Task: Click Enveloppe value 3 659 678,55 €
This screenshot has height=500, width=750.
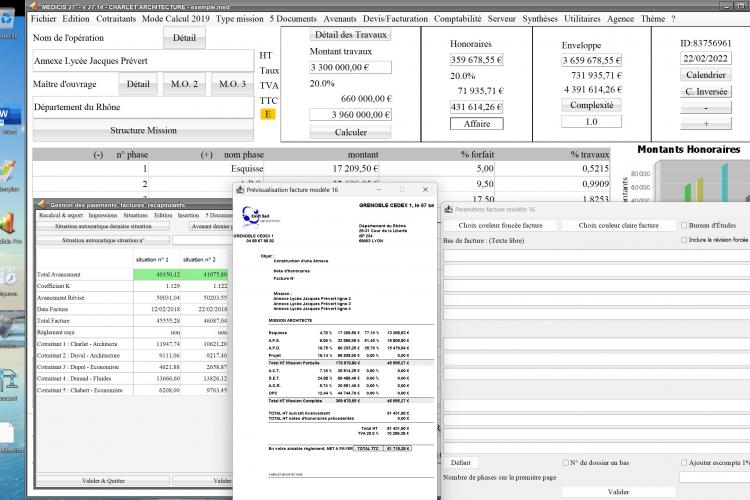Action: tap(592, 60)
